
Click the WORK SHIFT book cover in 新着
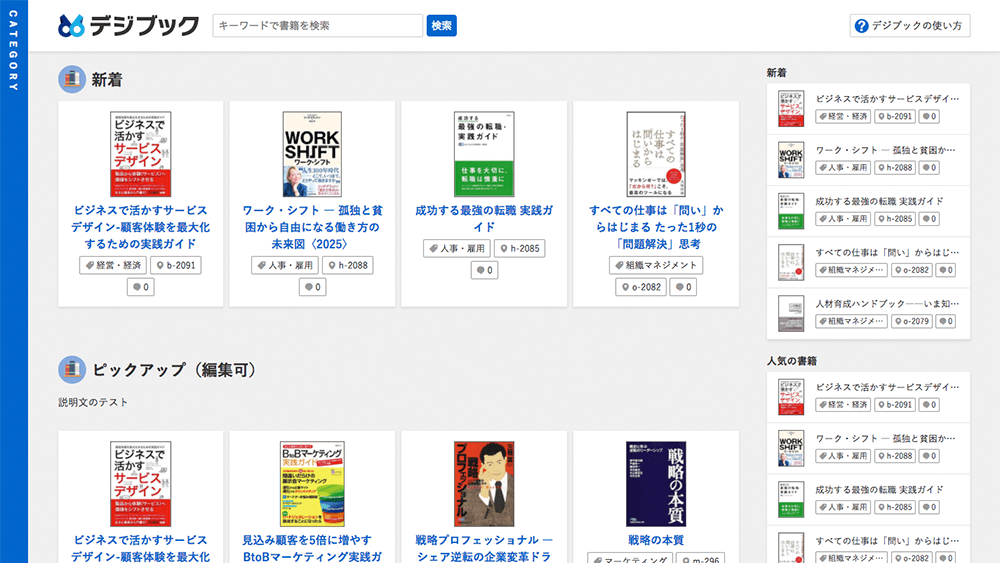click(313, 153)
